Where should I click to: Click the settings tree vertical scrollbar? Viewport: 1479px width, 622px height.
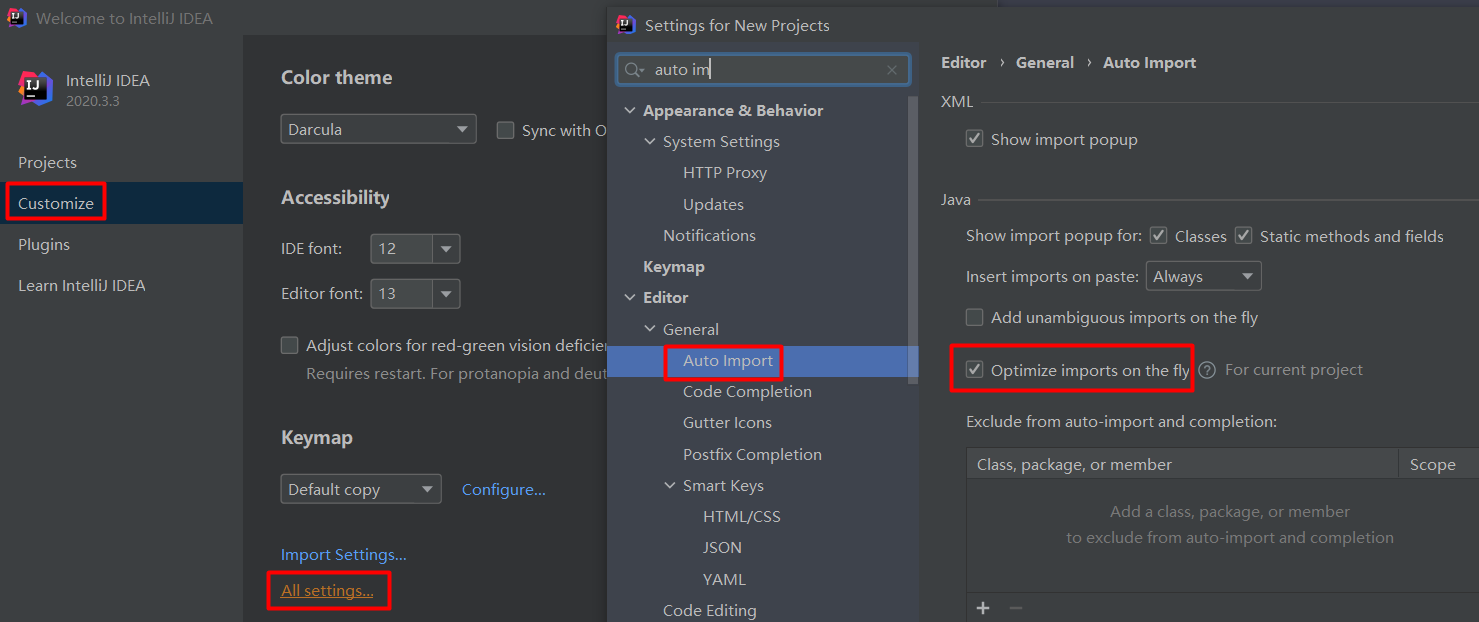coord(913,240)
